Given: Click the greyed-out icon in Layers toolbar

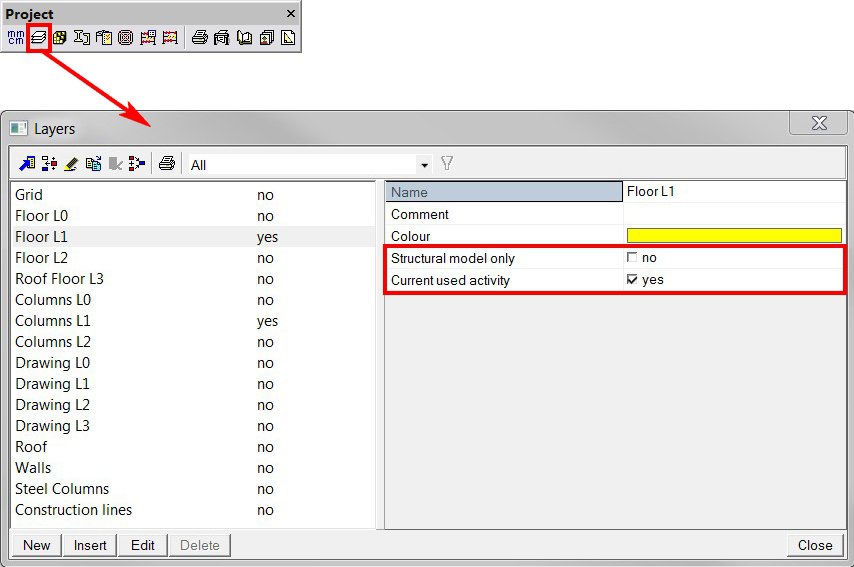Looking at the screenshot, I should (115, 163).
